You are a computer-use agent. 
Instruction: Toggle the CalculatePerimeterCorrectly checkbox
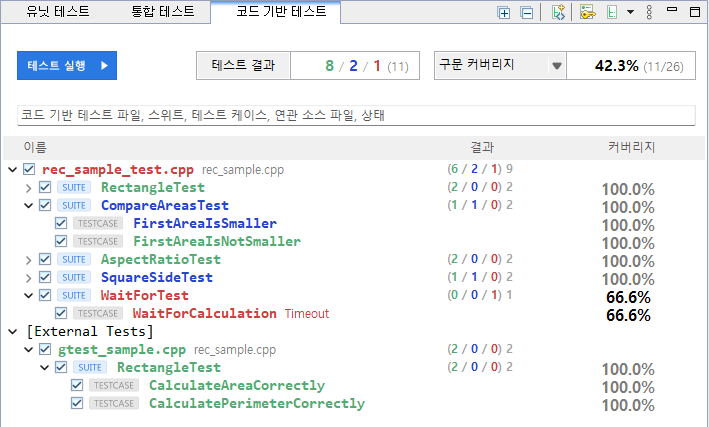(x=77, y=403)
